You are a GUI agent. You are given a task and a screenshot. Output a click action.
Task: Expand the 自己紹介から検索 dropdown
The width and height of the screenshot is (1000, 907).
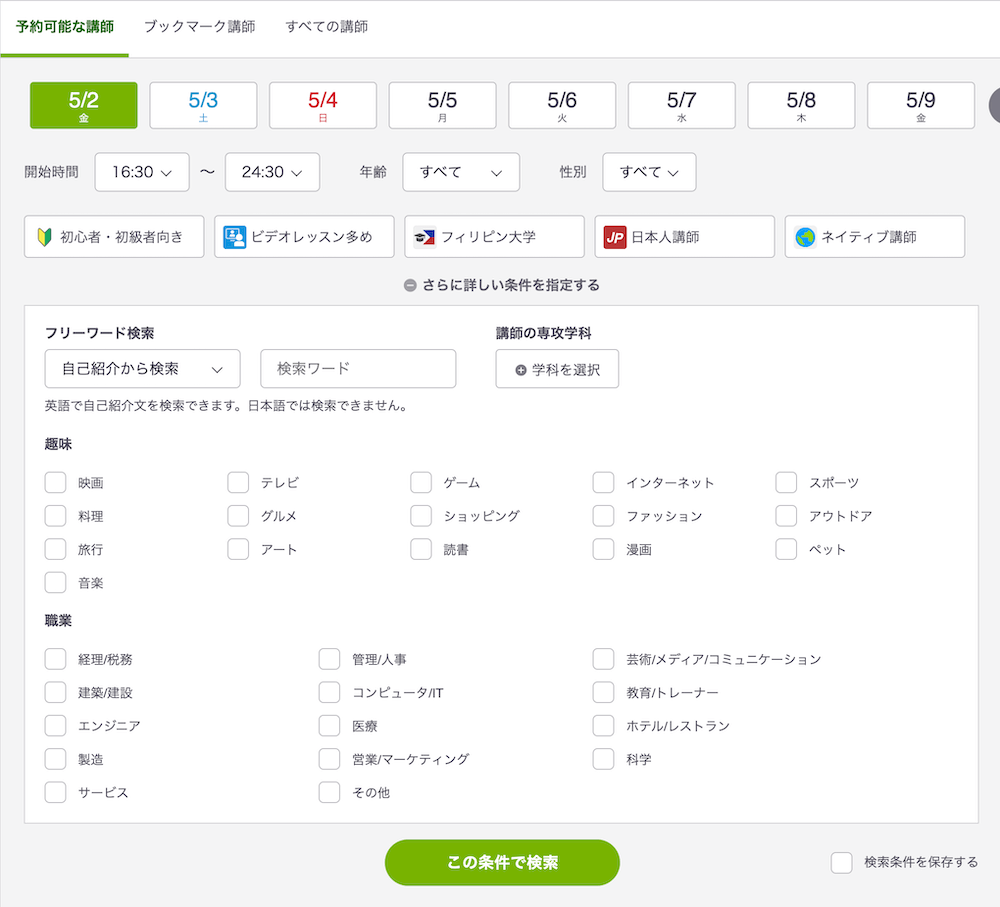click(x=143, y=369)
